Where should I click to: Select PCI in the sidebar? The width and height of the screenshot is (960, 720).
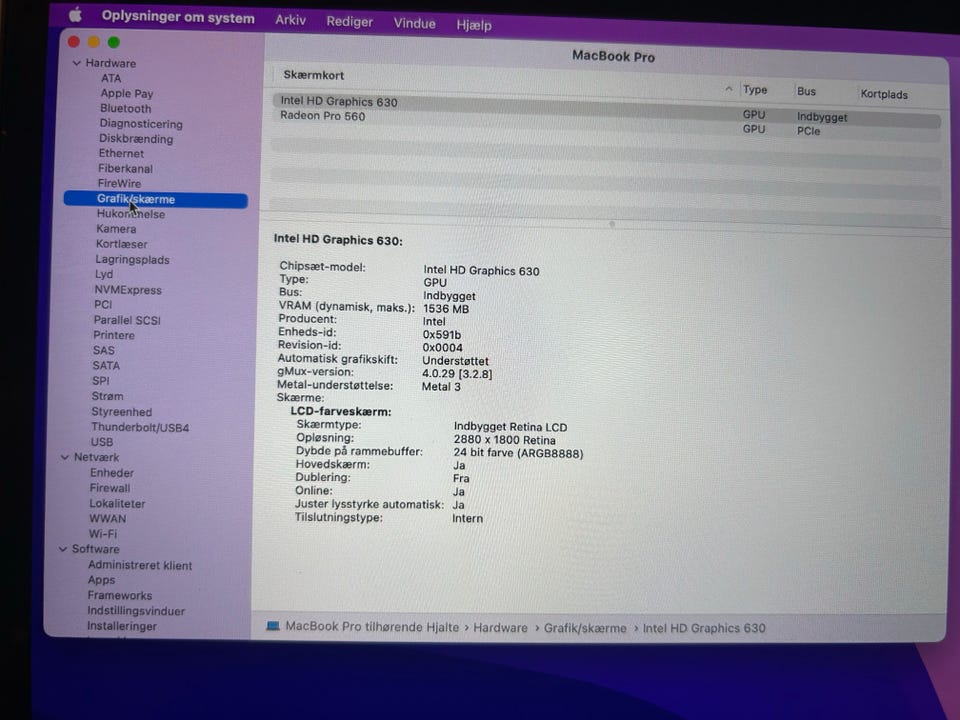tap(103, 305)
